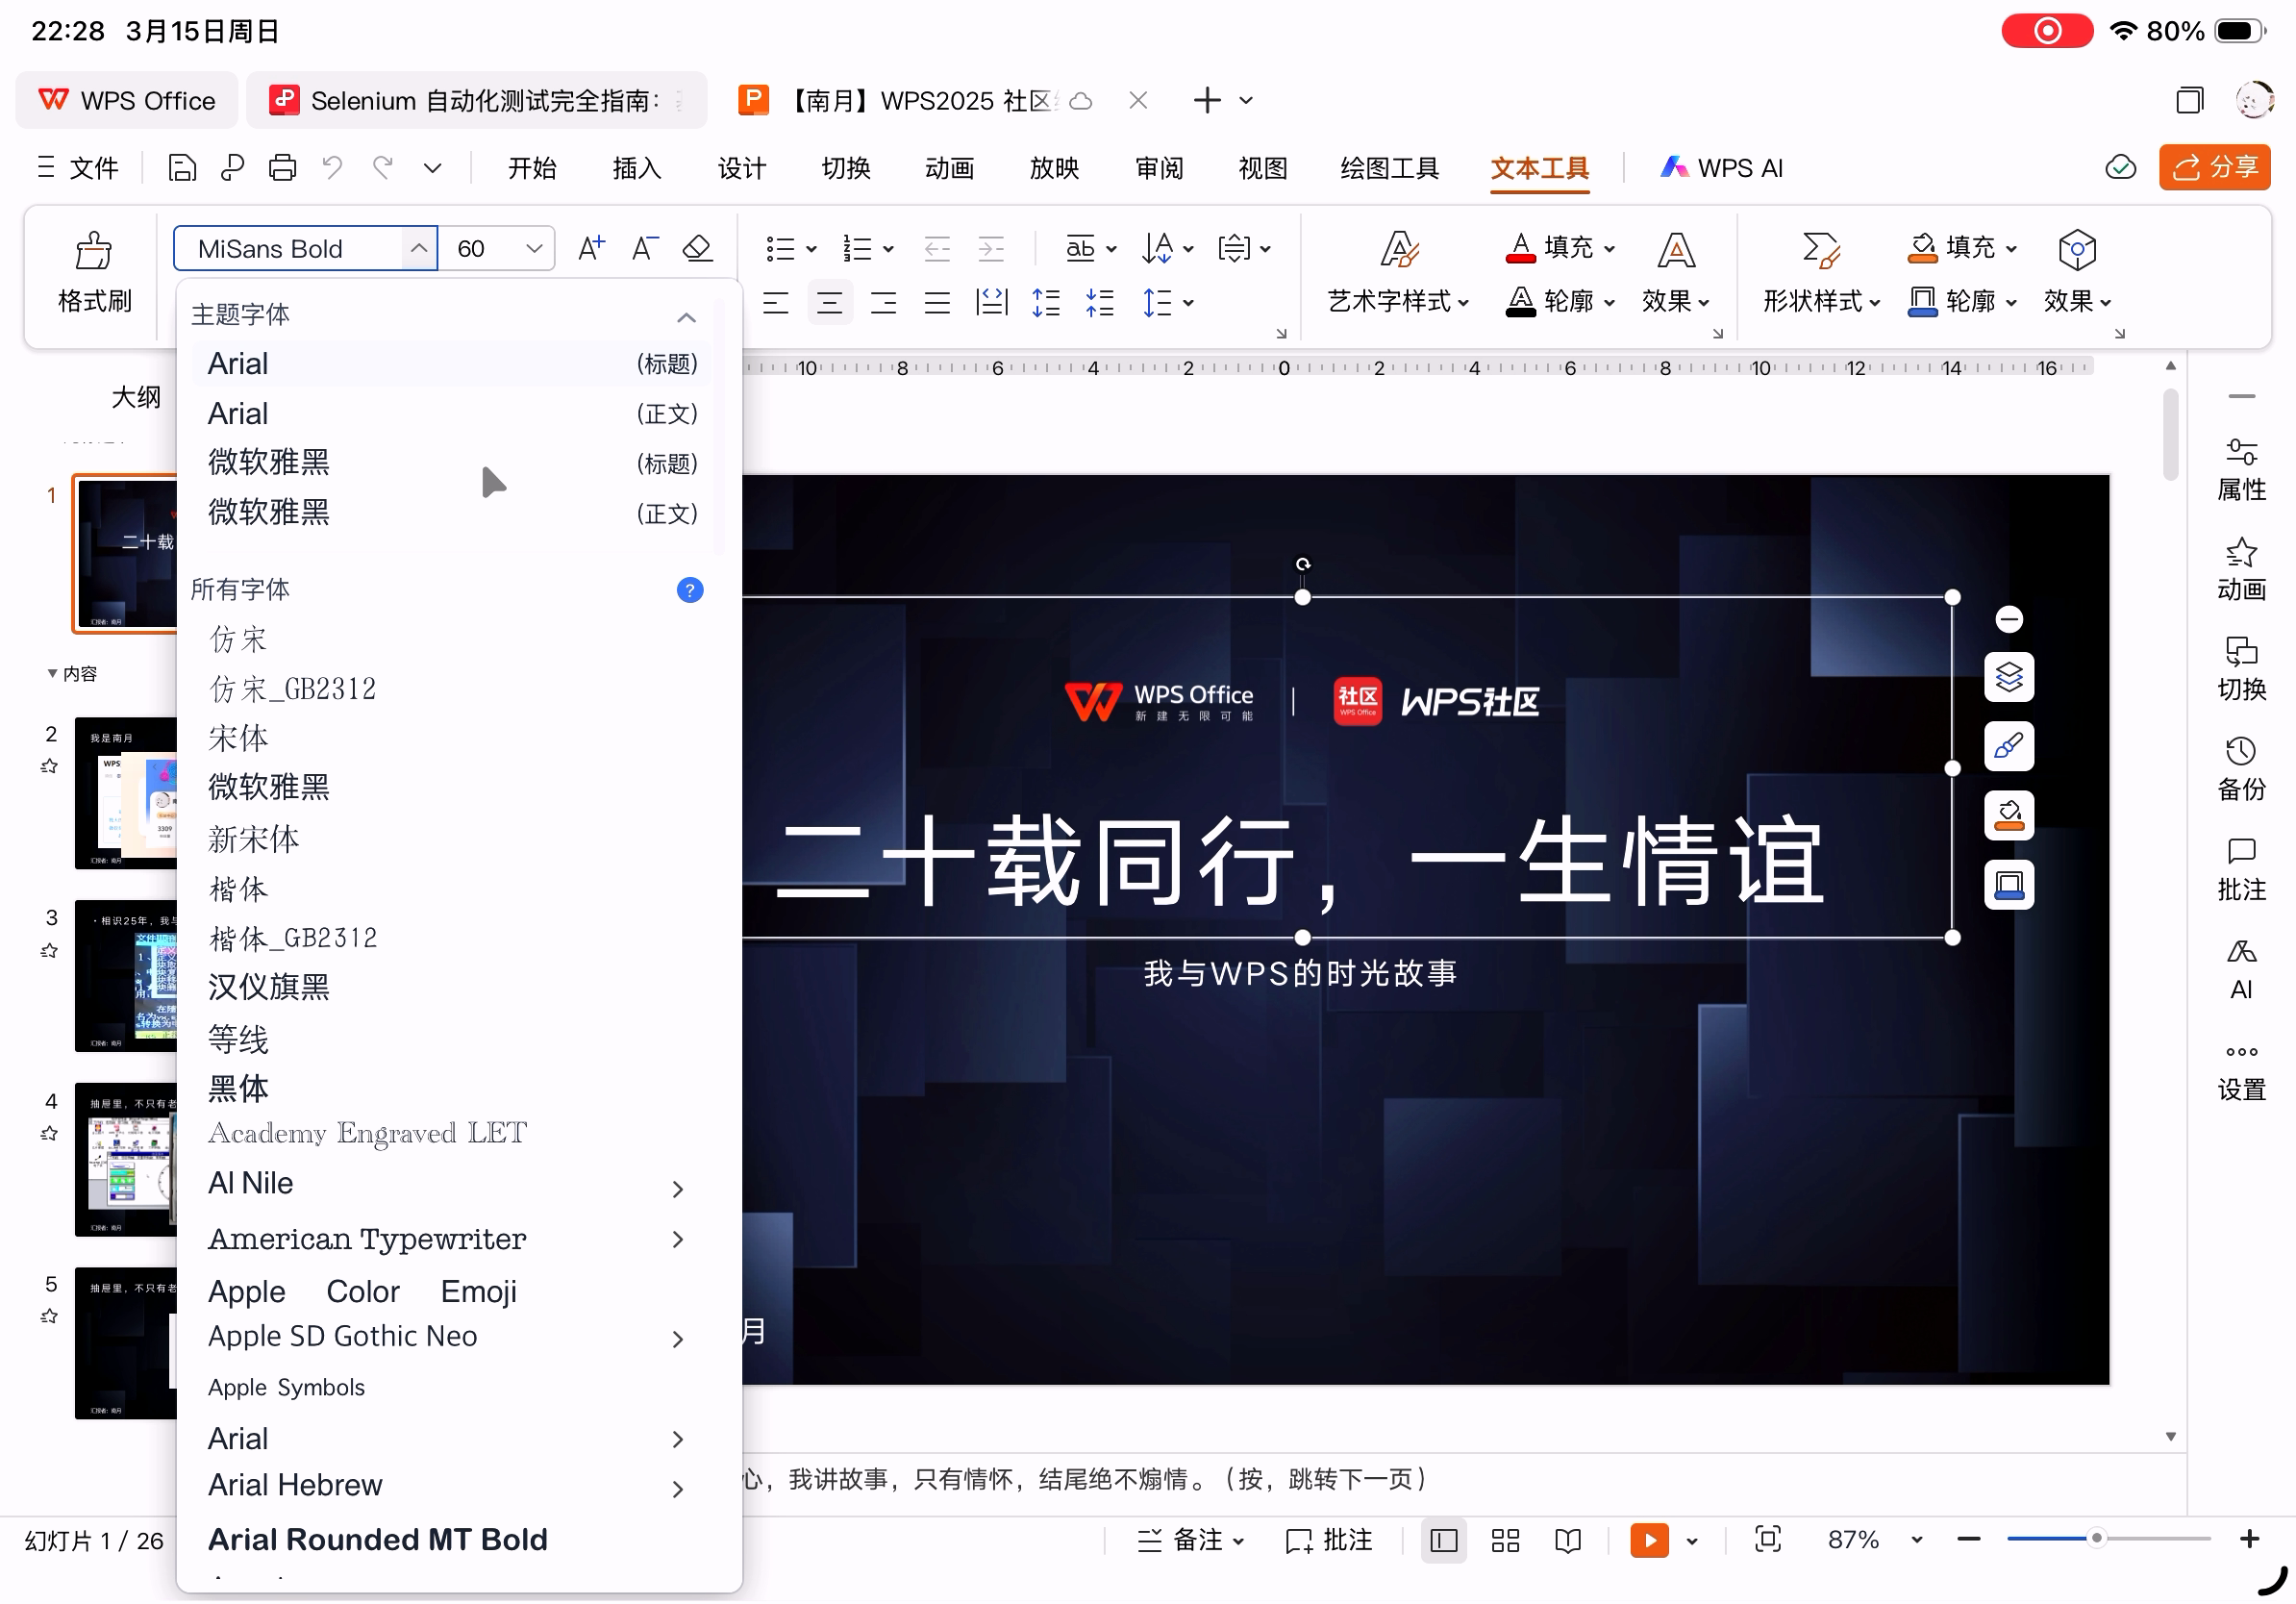Open the Properties (属性) side panel

coord(2240,469)
